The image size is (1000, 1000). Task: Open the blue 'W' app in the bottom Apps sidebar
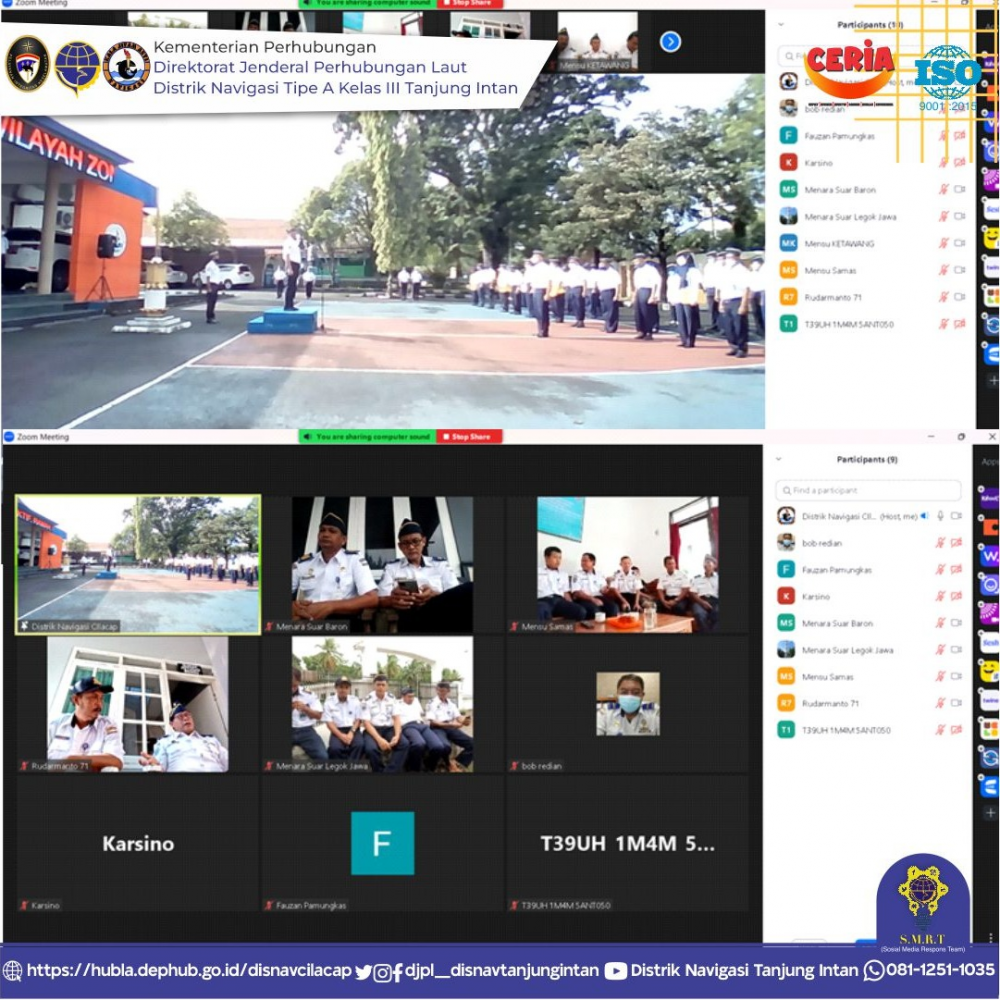click(990, 555)
